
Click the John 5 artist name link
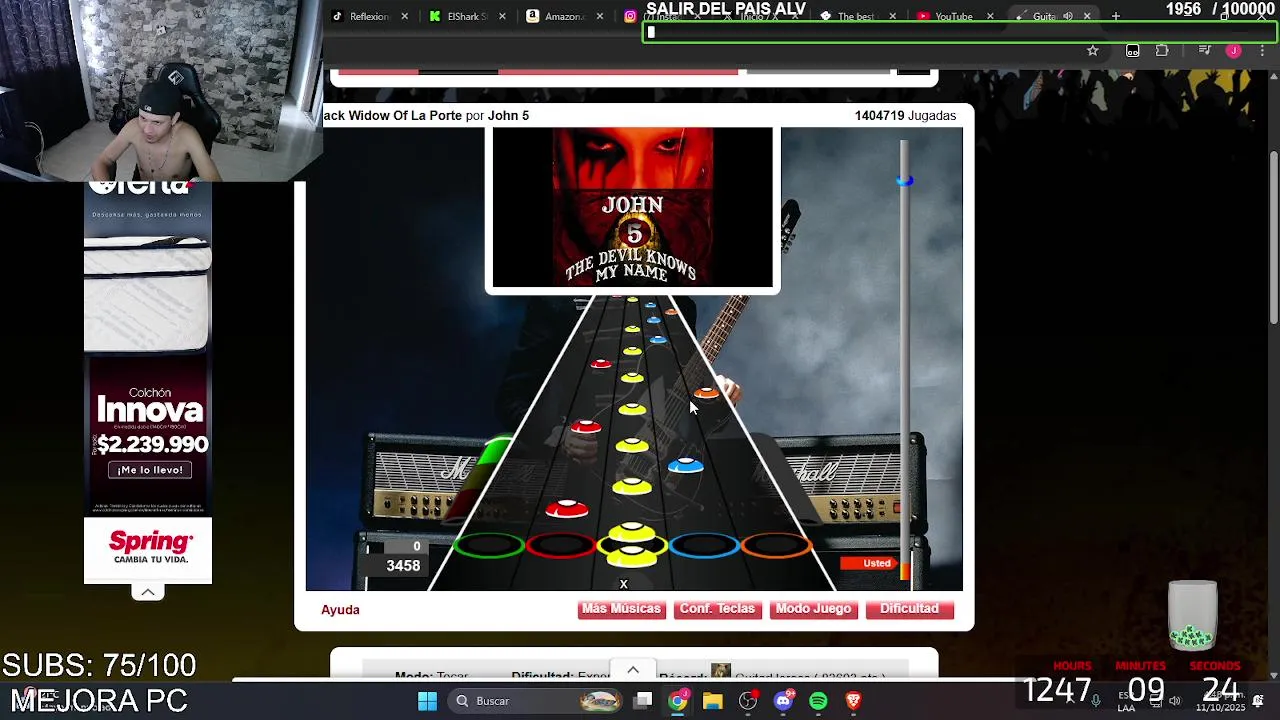508,116
